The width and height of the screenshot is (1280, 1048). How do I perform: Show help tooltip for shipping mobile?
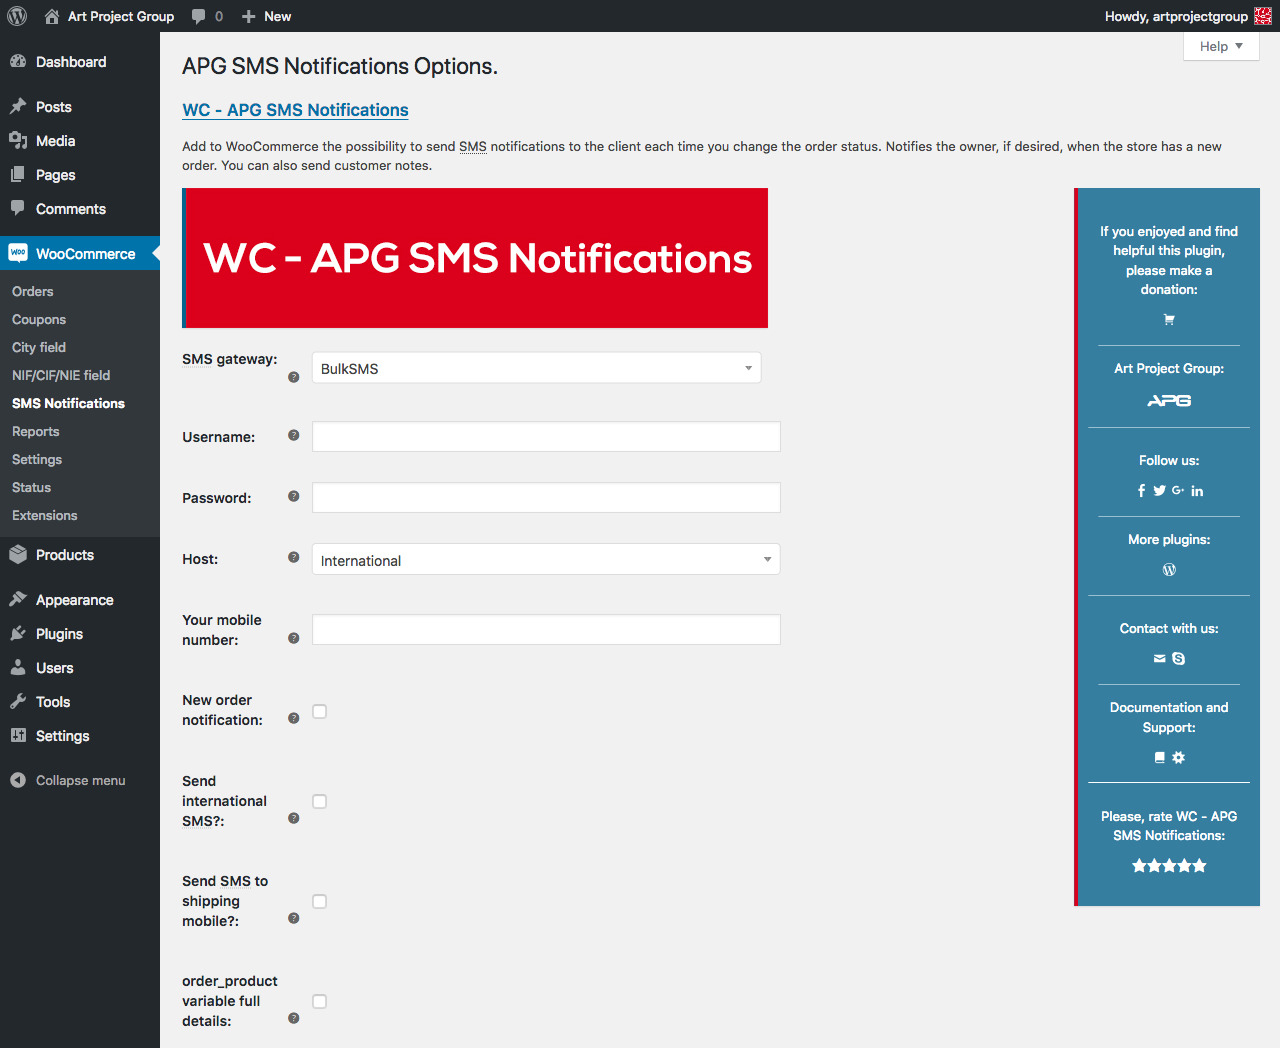(294, 918)
